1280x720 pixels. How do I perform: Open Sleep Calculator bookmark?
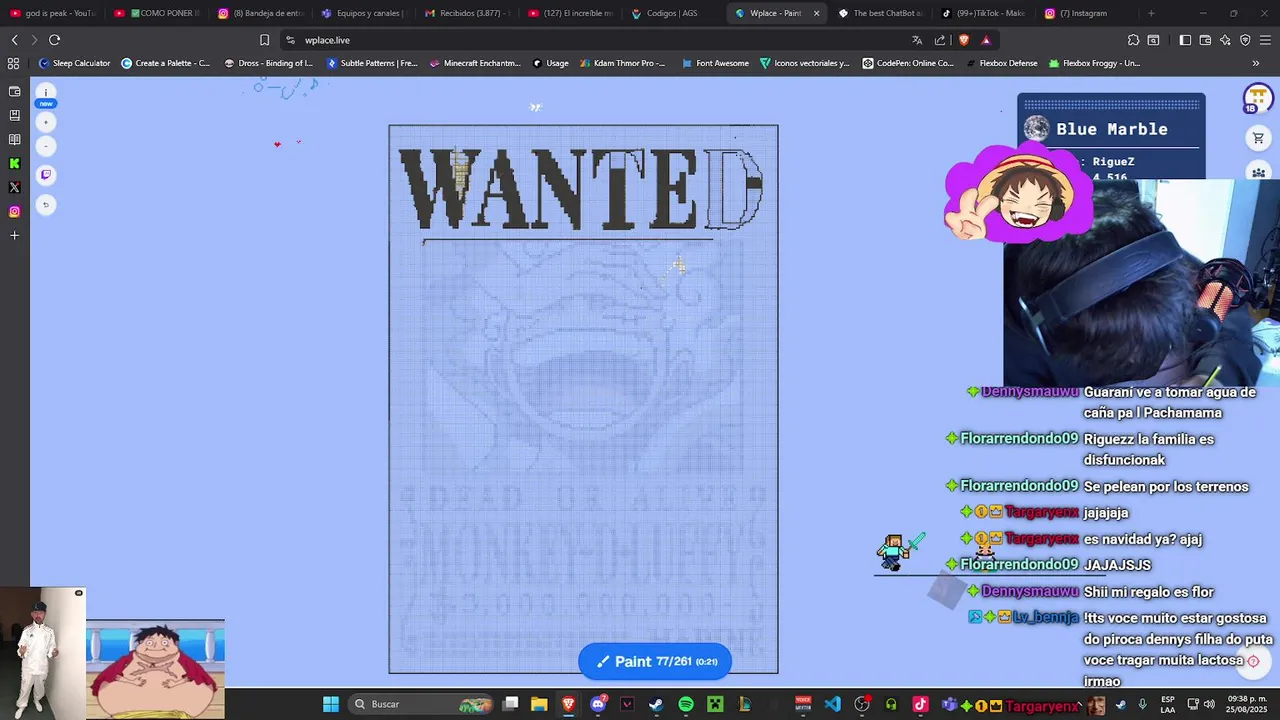click(x=74, y=63)
